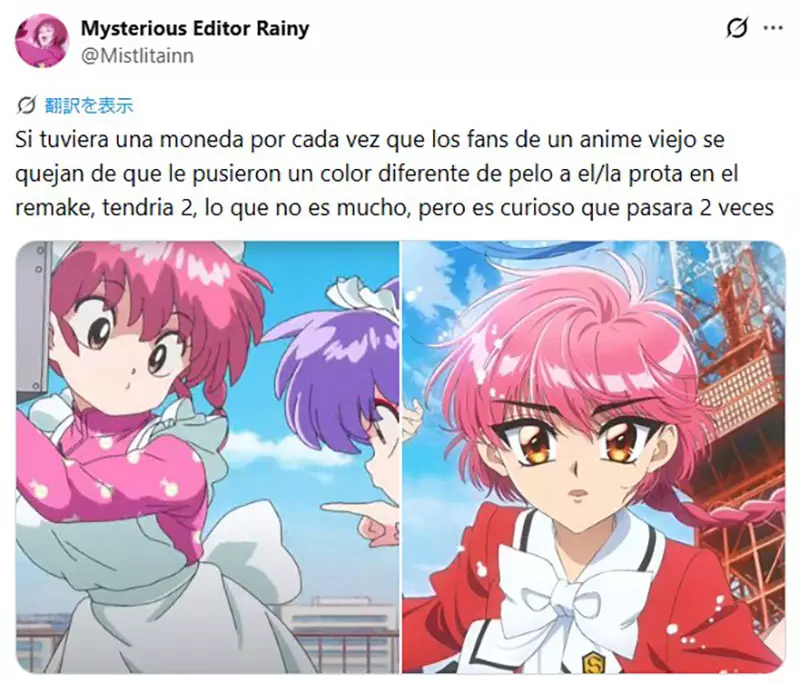Open the tweet by clicking its Spanish text

click(394, 173)
